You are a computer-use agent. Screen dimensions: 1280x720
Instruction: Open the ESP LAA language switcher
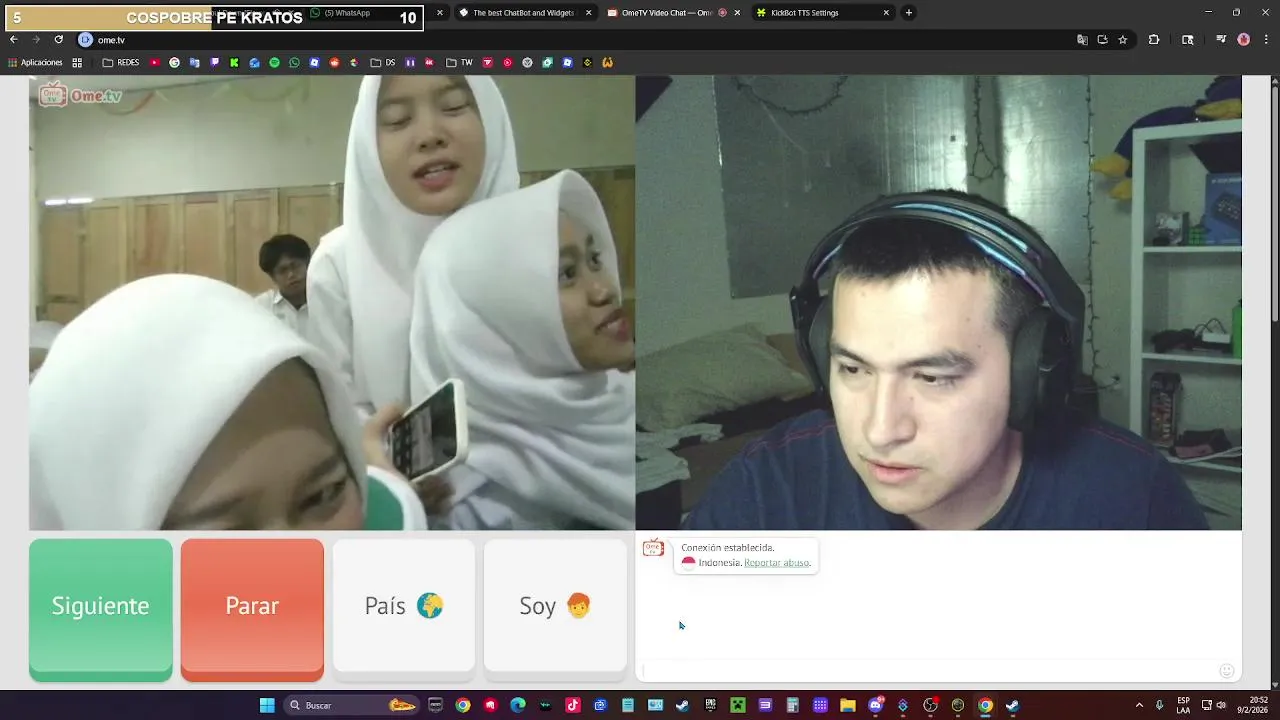coord(1184,706)
